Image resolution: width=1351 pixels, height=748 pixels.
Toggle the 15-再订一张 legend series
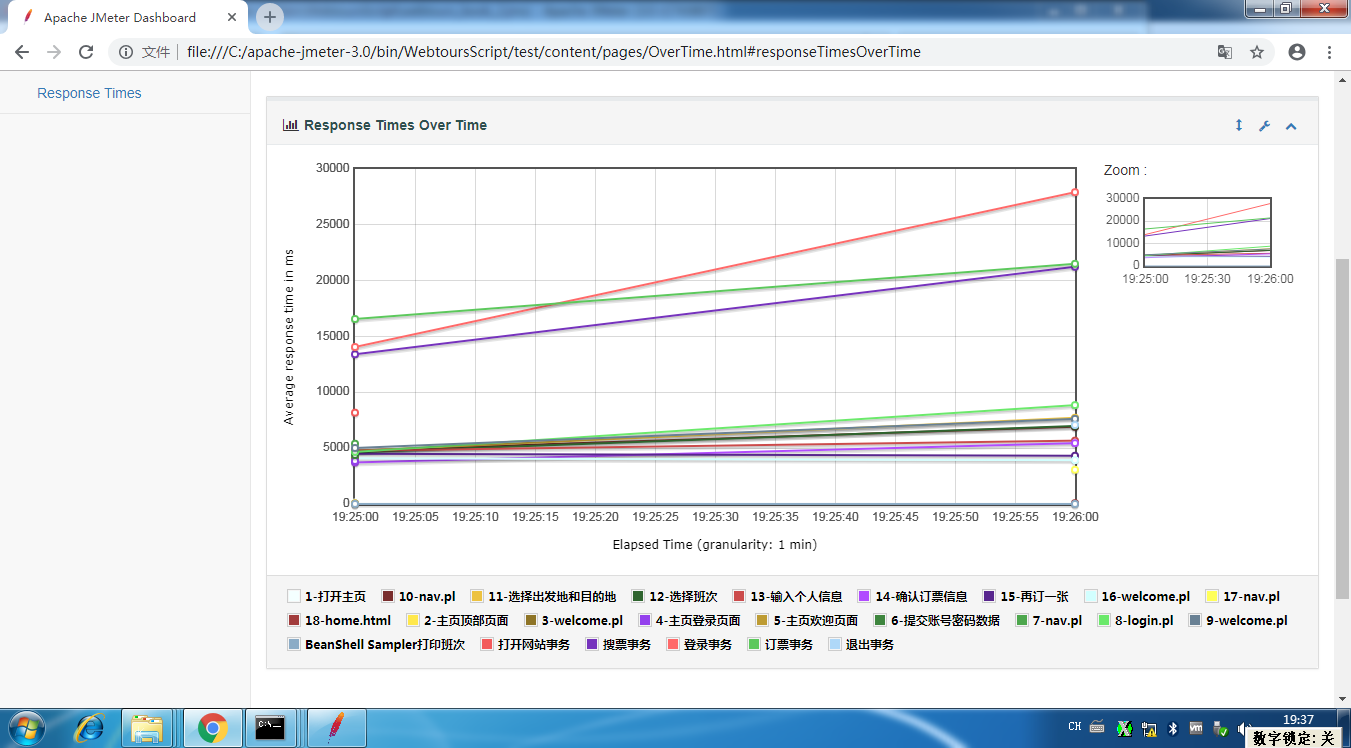click(1026, 596)
